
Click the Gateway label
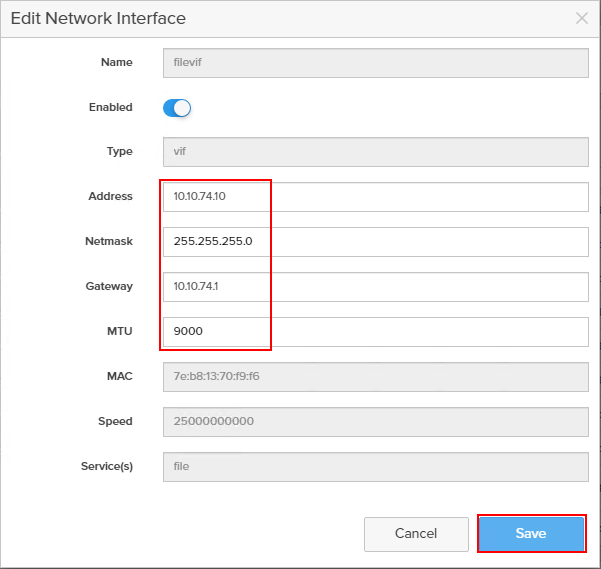pos(109,286)
